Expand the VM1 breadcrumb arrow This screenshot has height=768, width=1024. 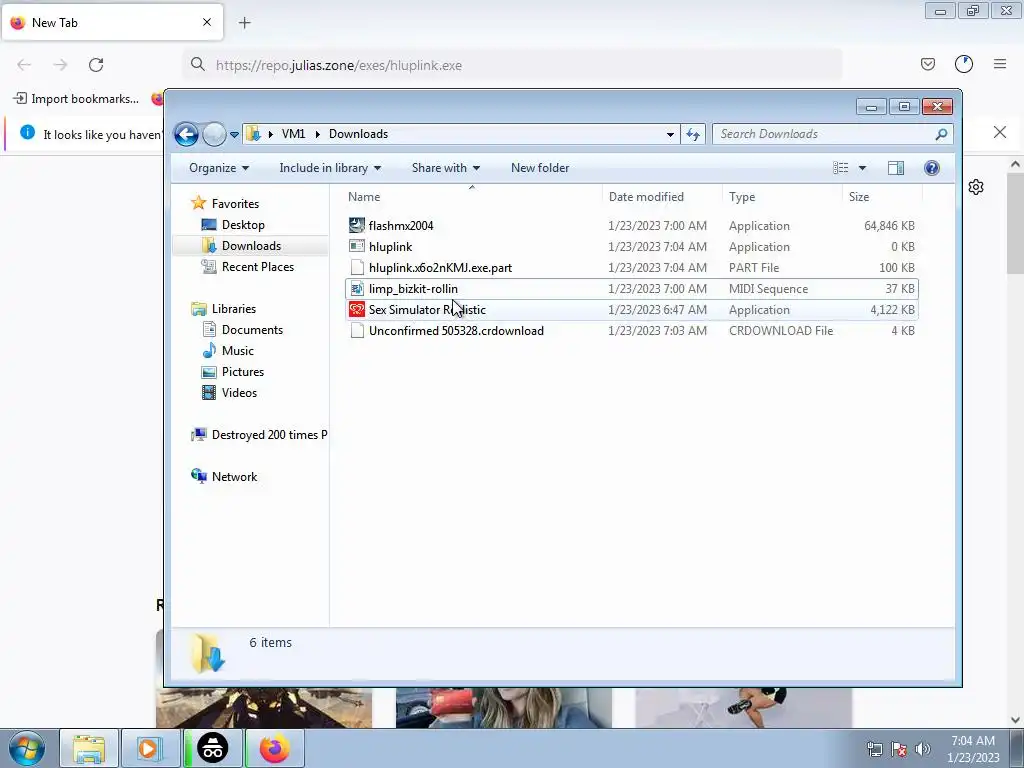(x=317, y=134)
